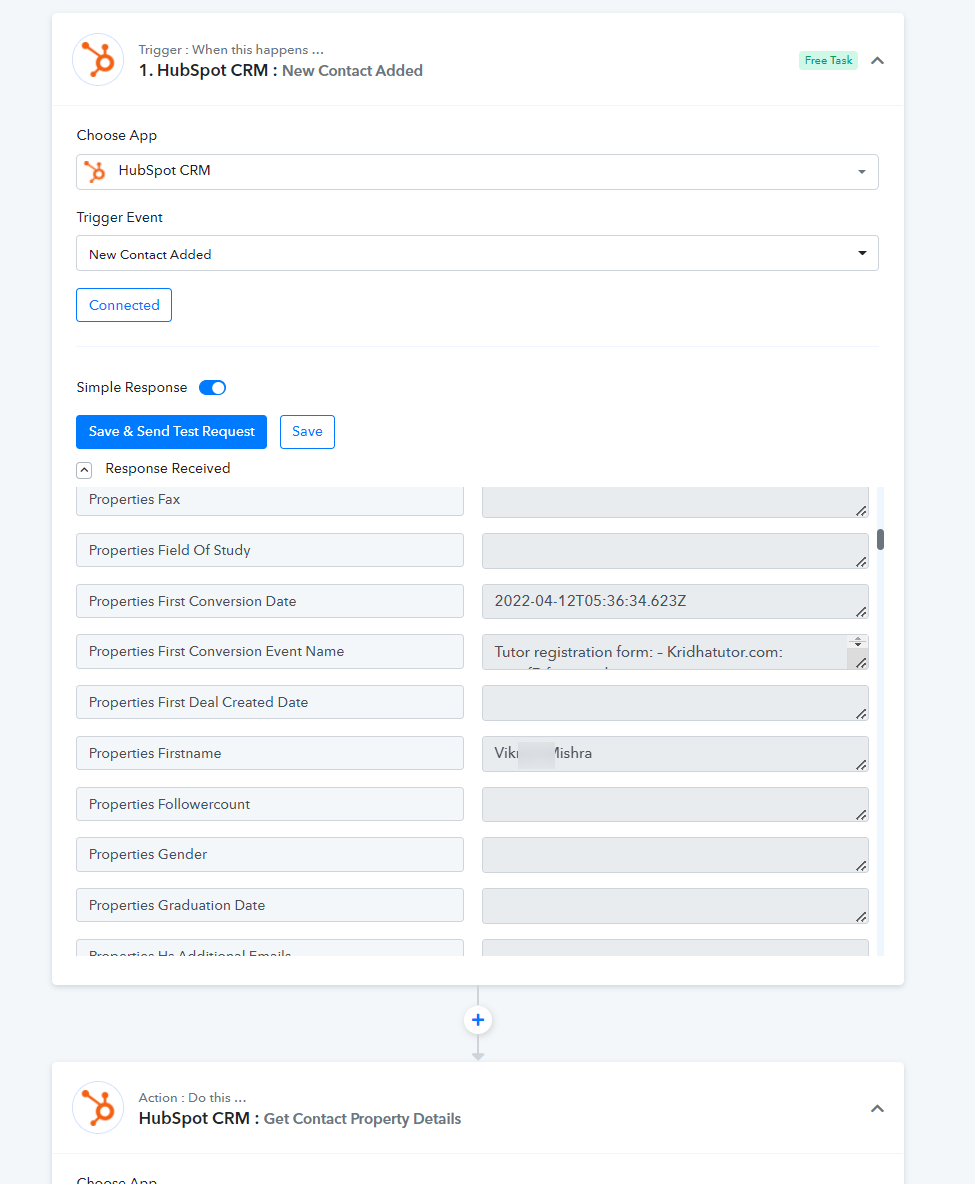Click the Properties First Conversion Event Name label
Image resolution: width=975 pixels, height=1184 pixels.
[x=270, y=651]
